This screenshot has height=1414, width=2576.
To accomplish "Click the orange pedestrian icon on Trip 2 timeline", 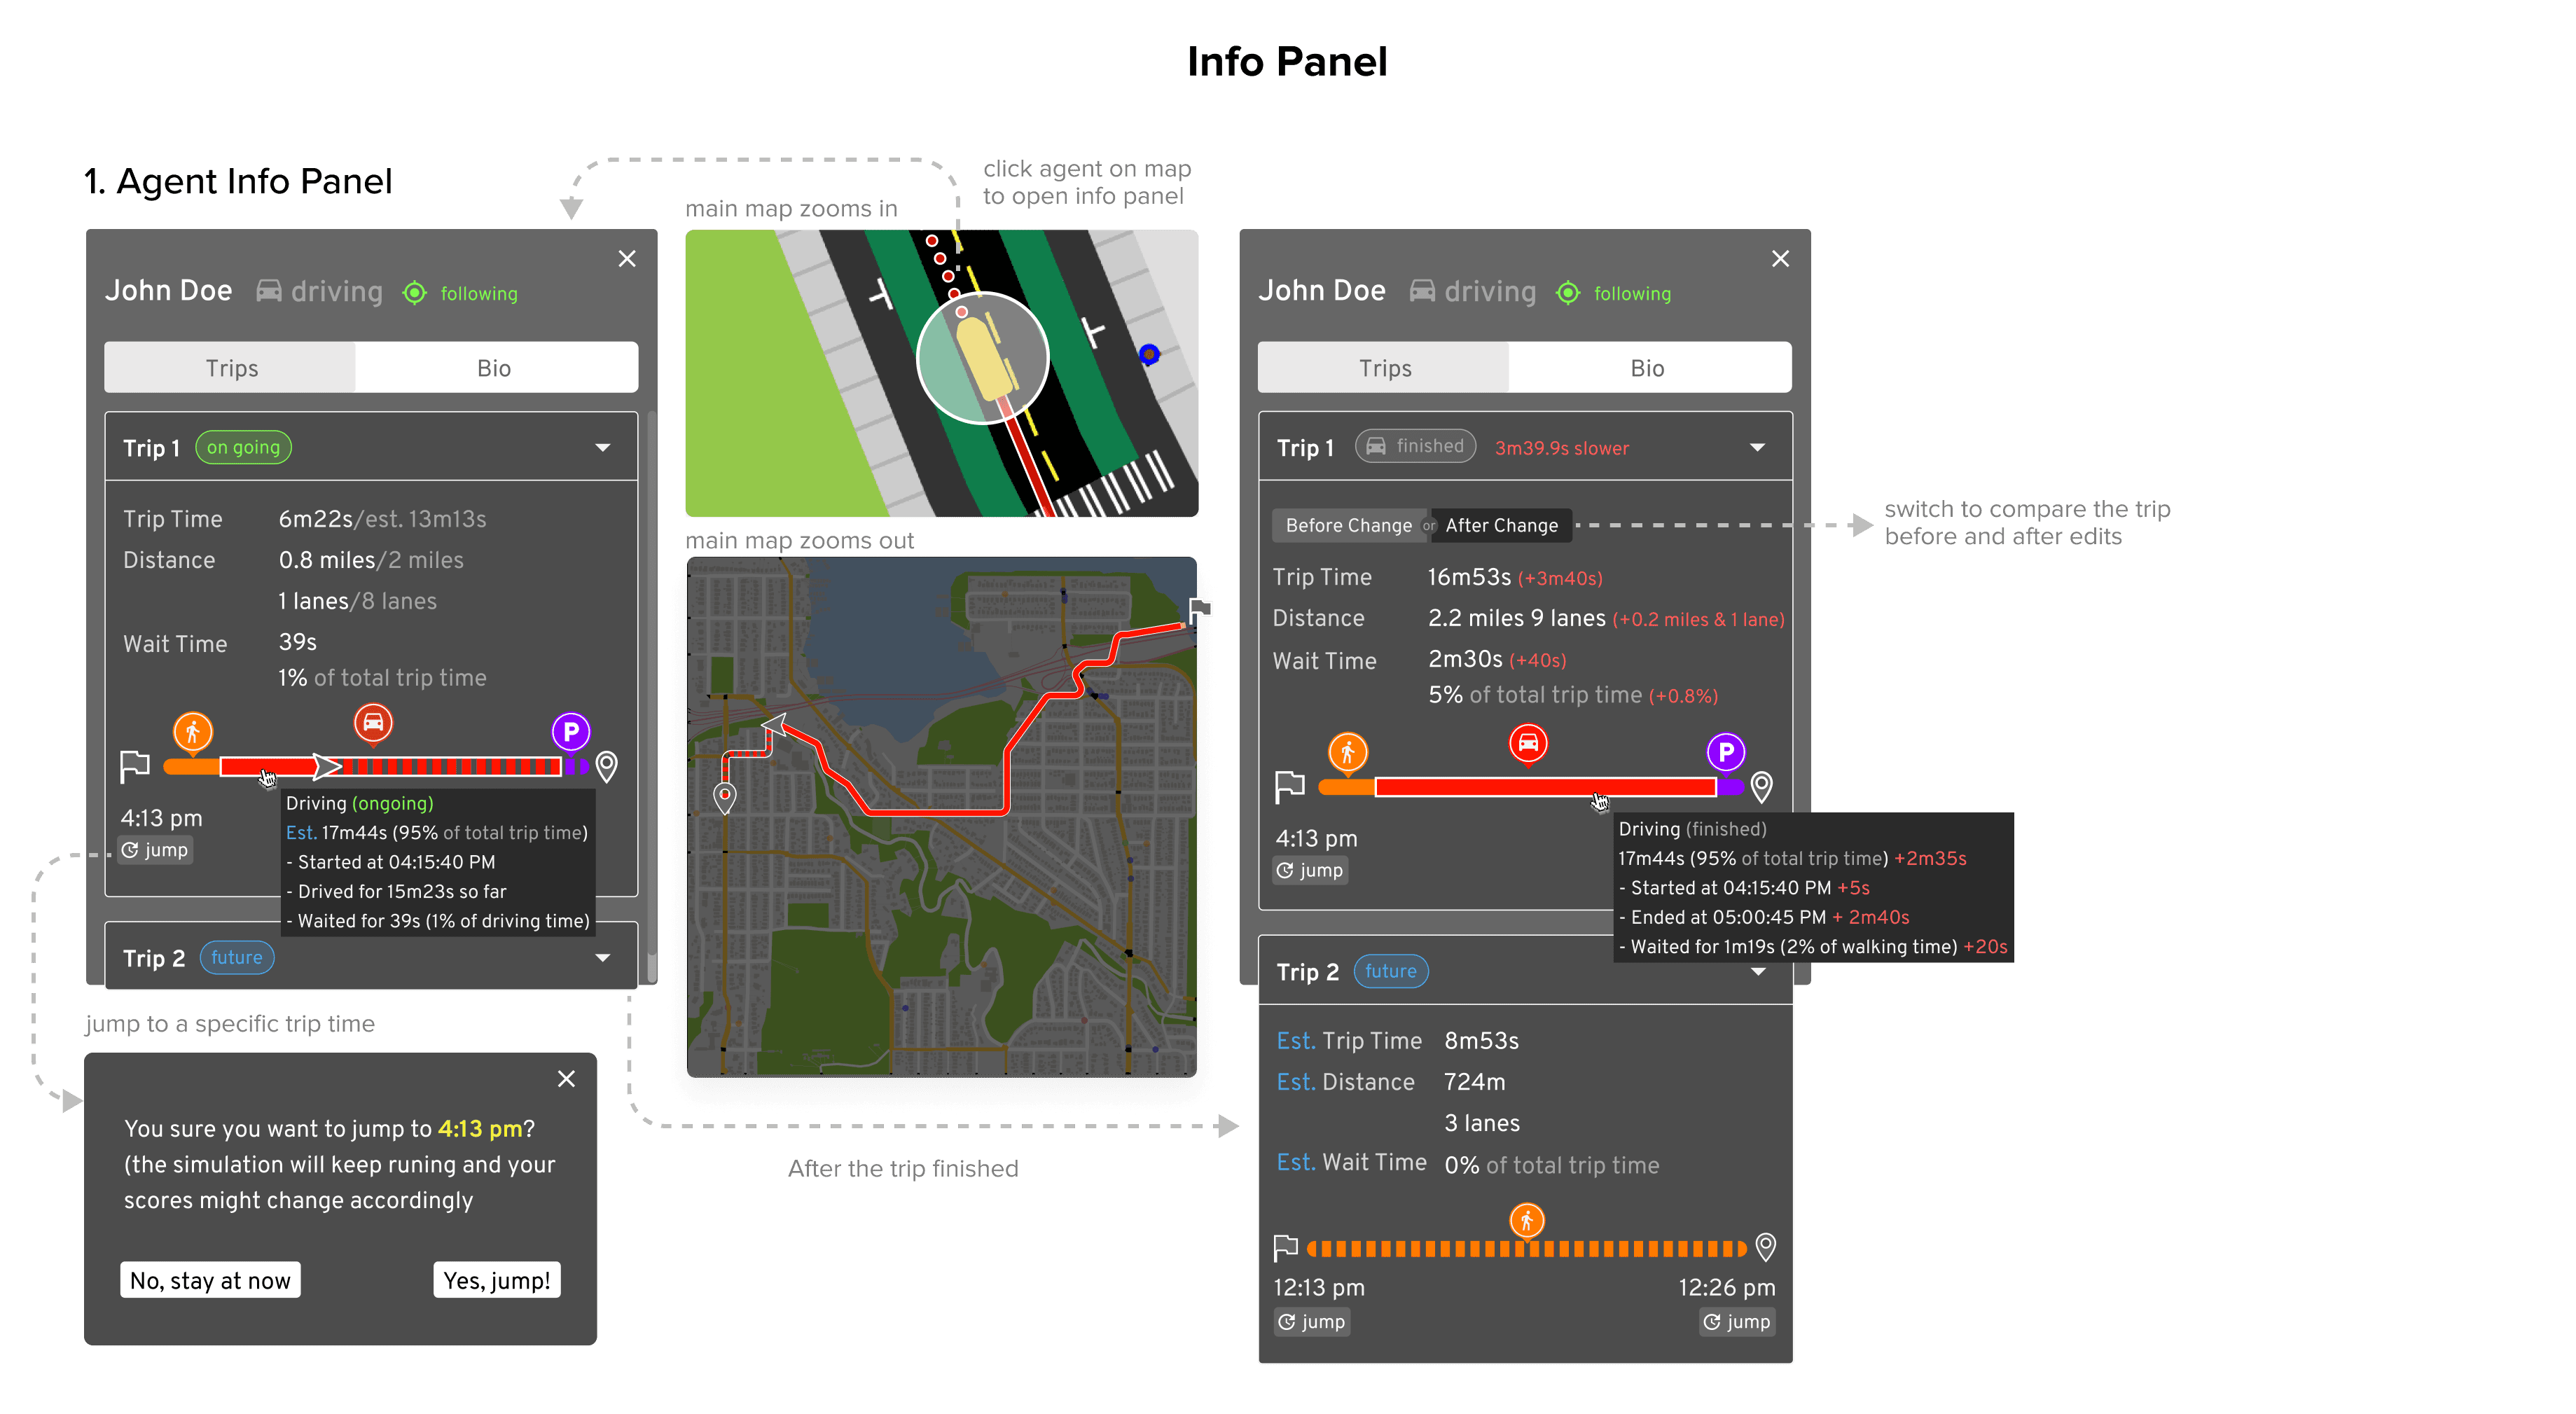I will (1526, 1220).
